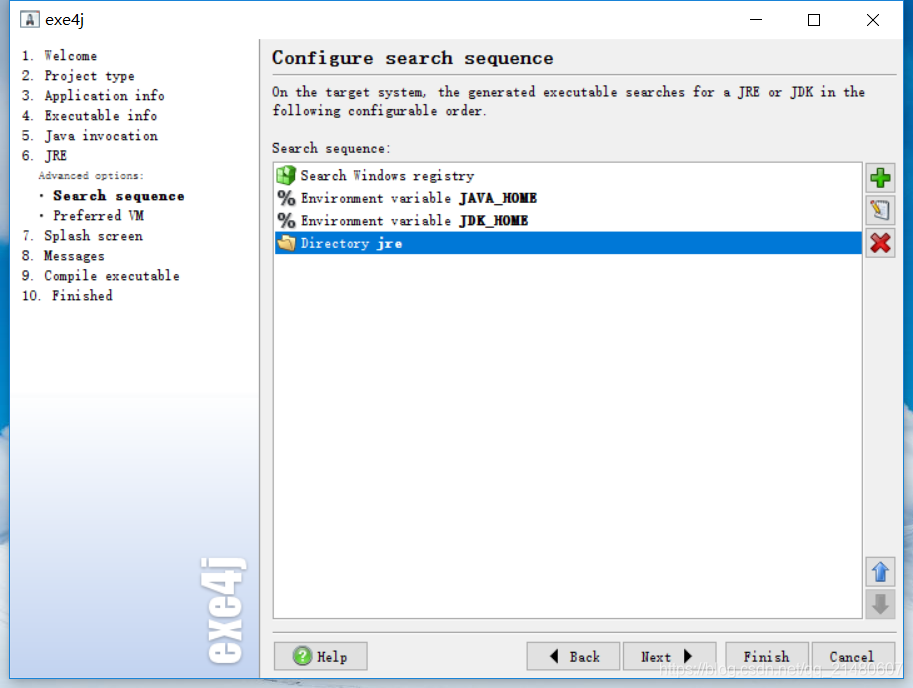The image size is (913, 688).
Task: Move selected entry up with blue arrow
Action: pyautogui.click(x=880, y=572)
